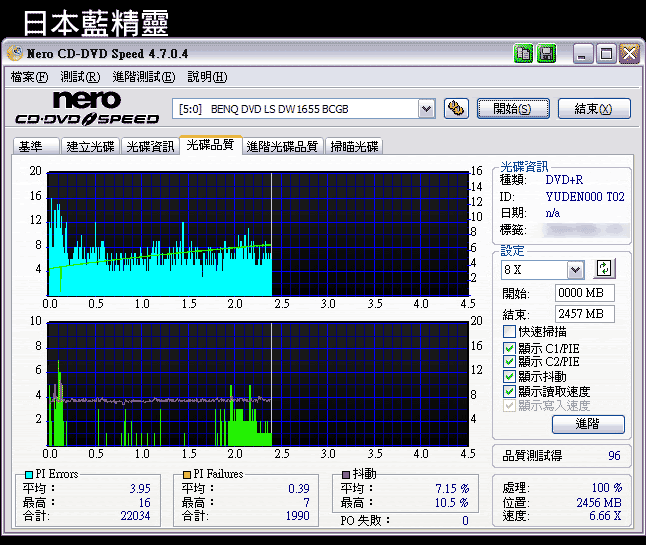The image size is (646, 545).
Task: Click the purple 抖動 color swatch
Action: (346, 475)
